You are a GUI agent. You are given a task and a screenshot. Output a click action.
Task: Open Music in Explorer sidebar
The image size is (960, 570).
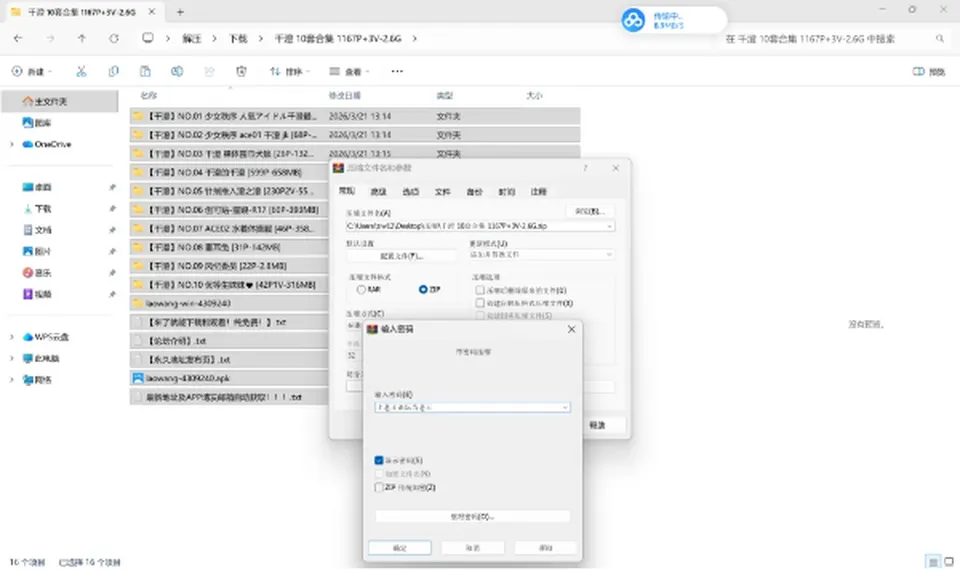tap(37, 272)
